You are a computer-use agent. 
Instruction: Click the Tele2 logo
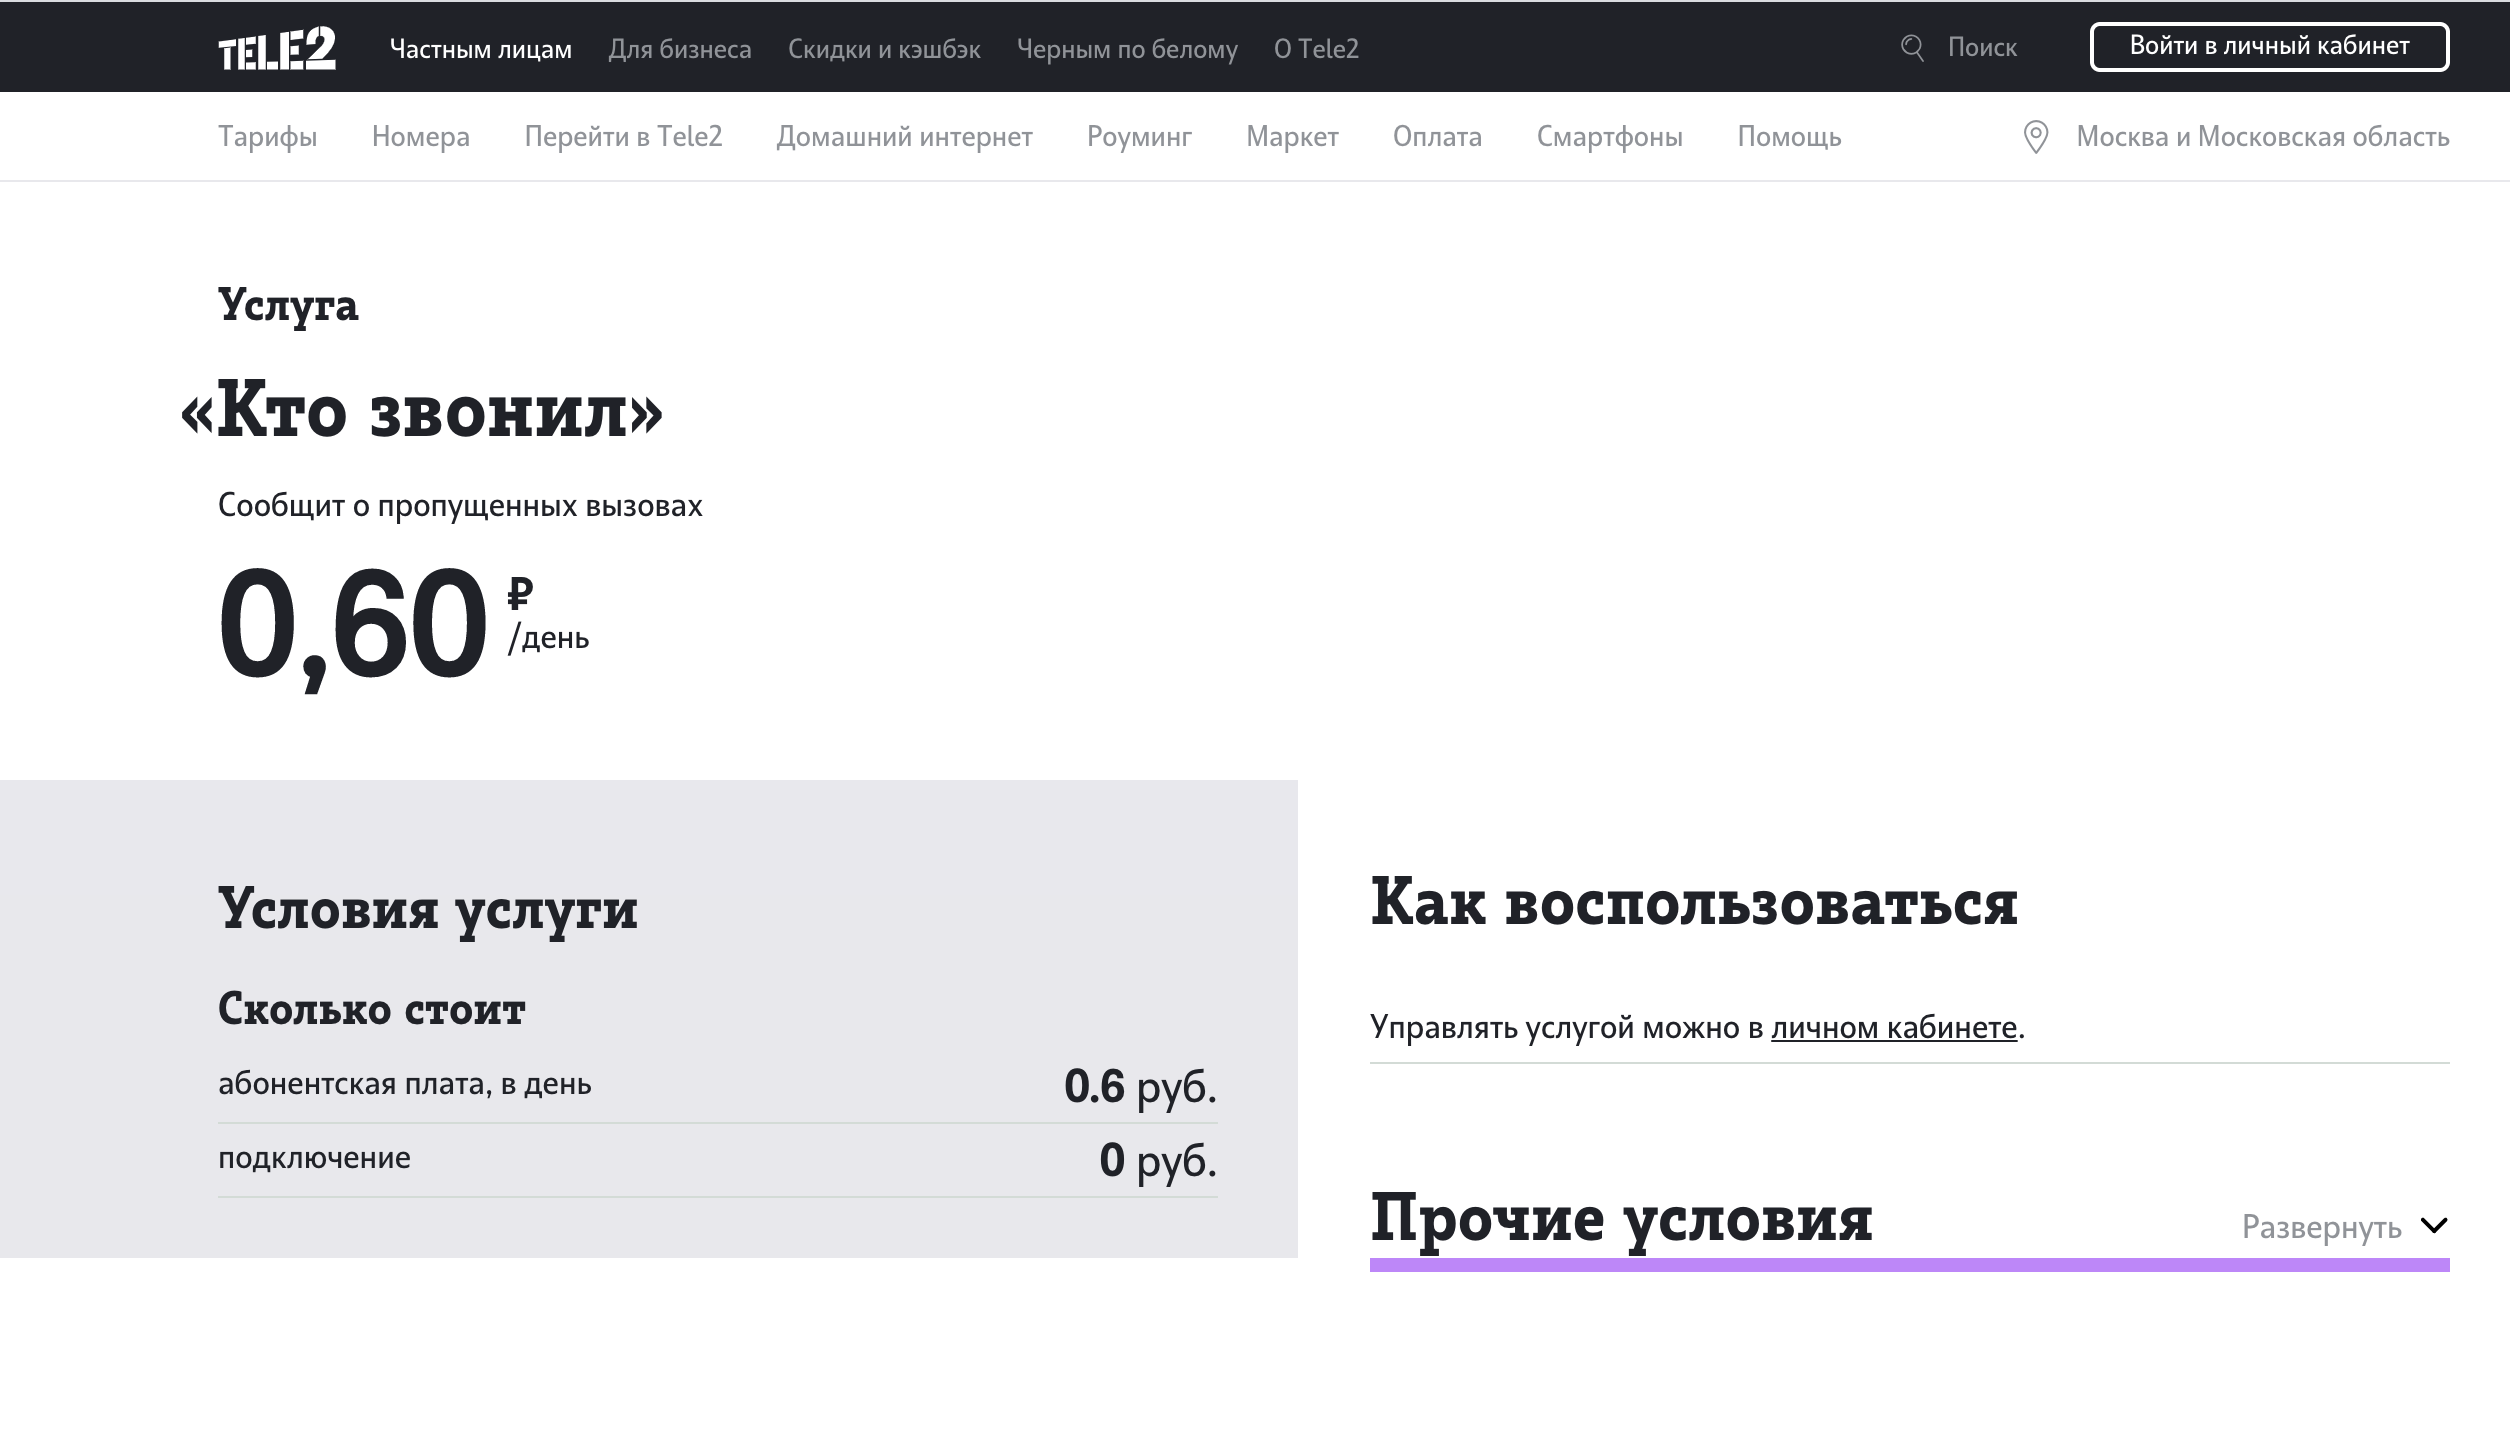[277, 49]
